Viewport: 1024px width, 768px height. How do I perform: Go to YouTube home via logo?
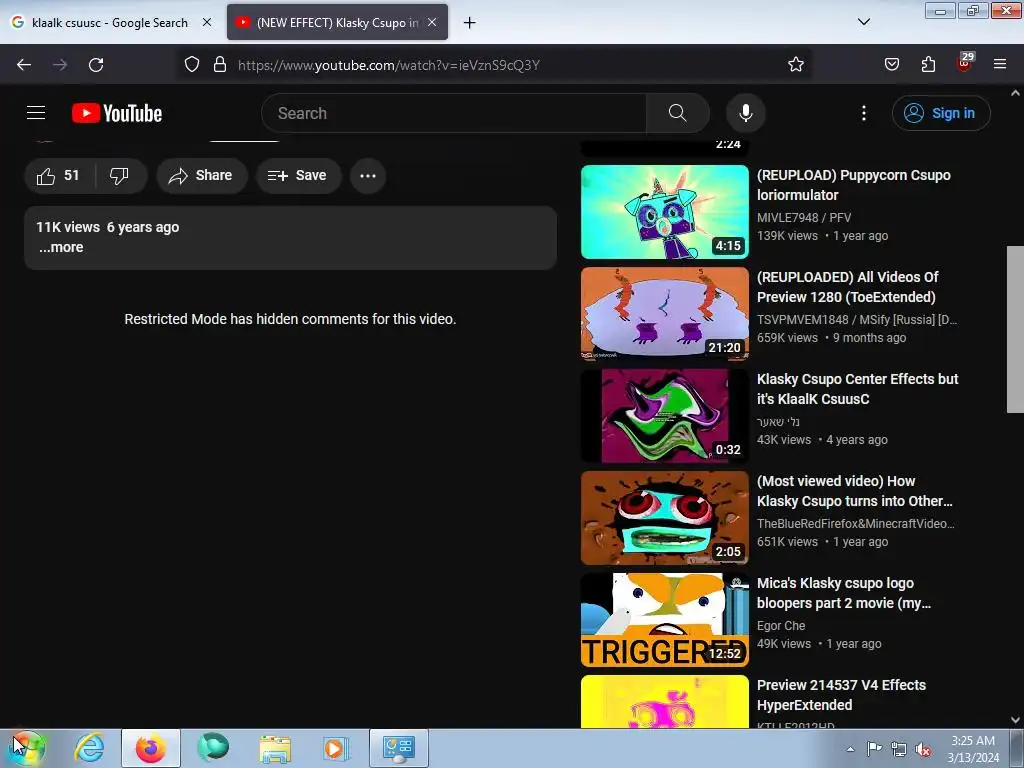117,113
